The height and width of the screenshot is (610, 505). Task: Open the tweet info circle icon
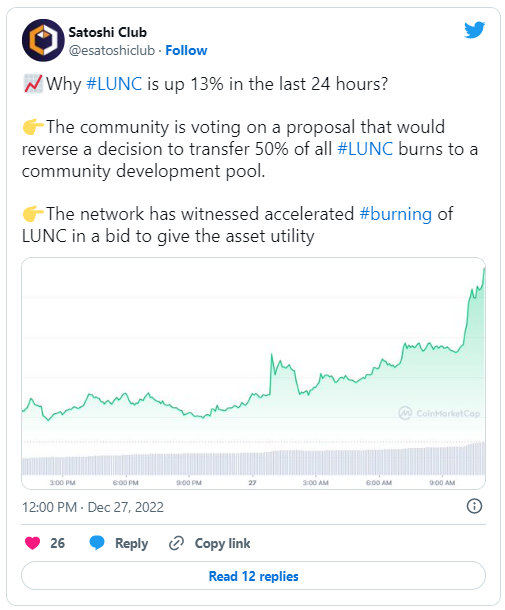(474, 506)
